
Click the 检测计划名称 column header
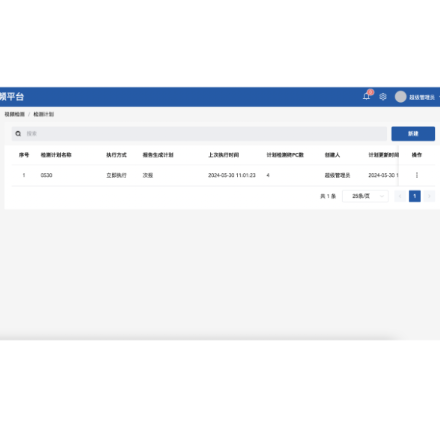click(56, 155)
